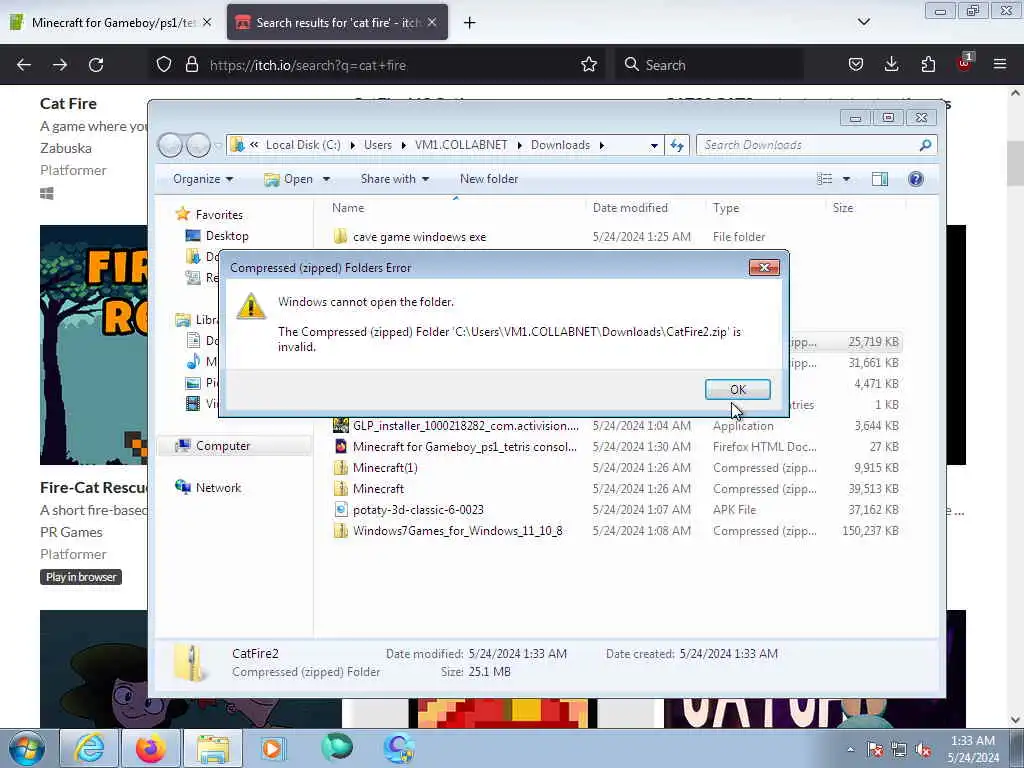Click the Play in browser badge
This screenshot has width=1024, height=768.
(x=81, y=577)
